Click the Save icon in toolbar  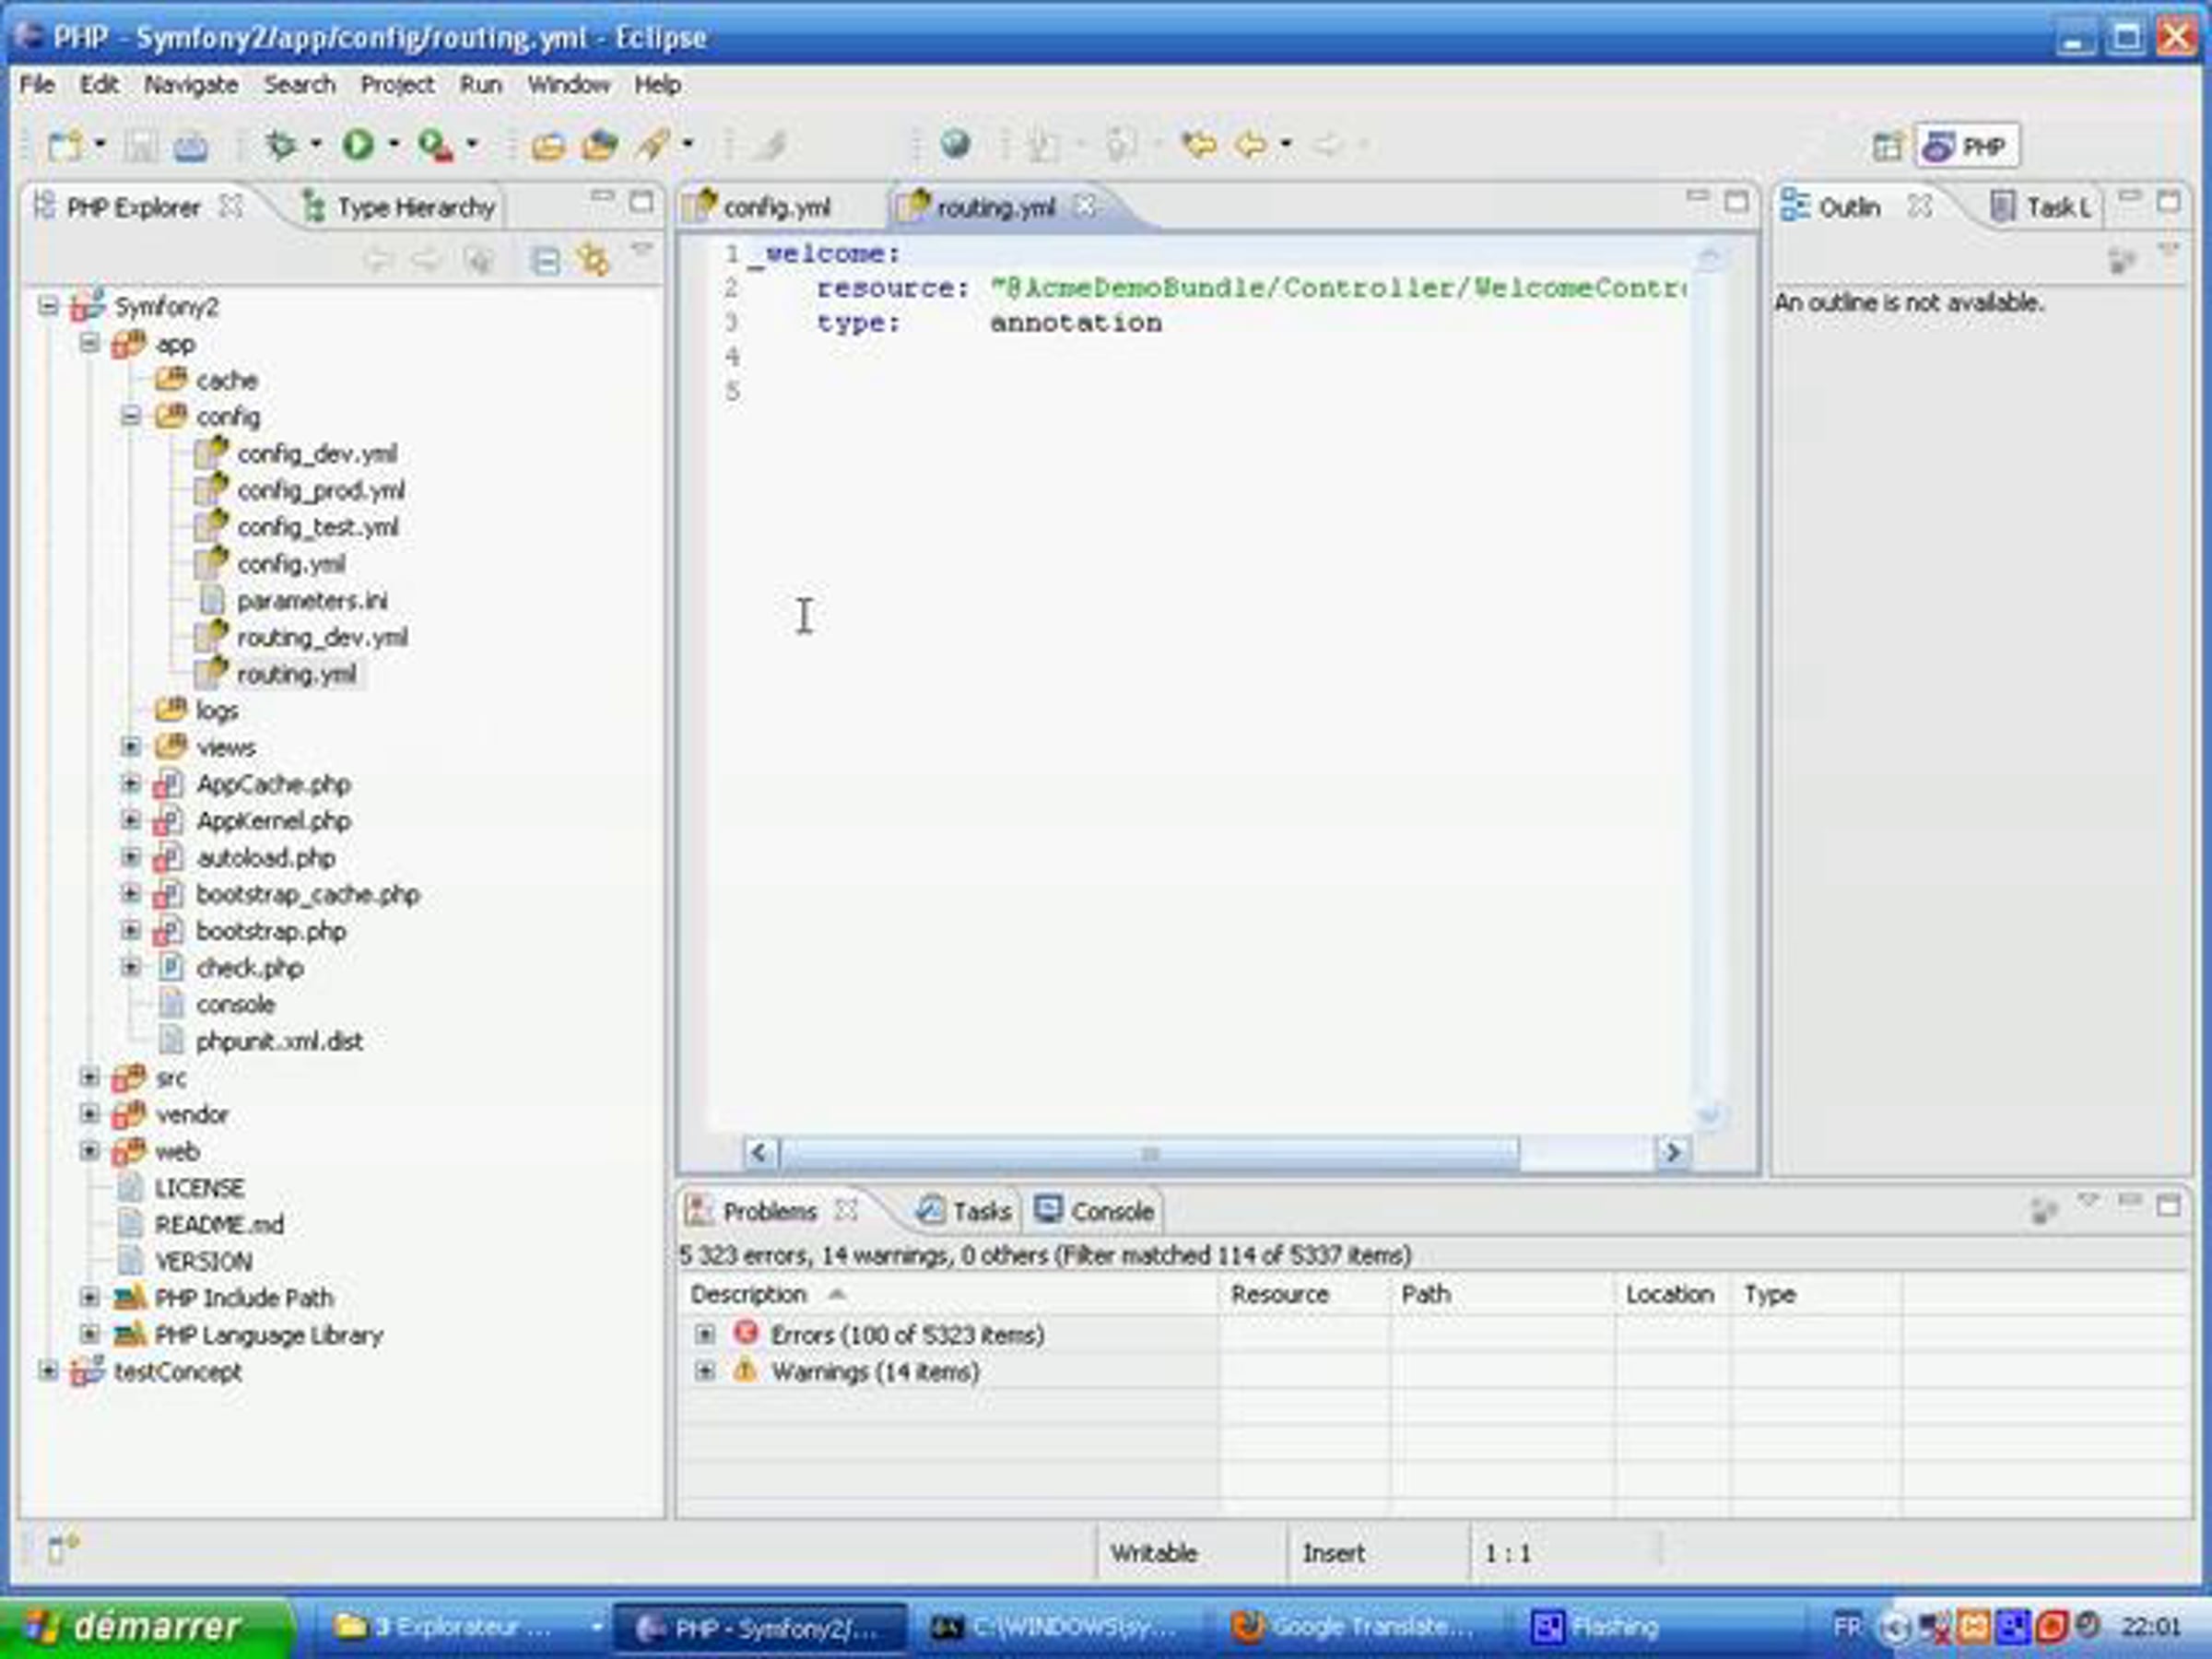click(x=140, y=146)
